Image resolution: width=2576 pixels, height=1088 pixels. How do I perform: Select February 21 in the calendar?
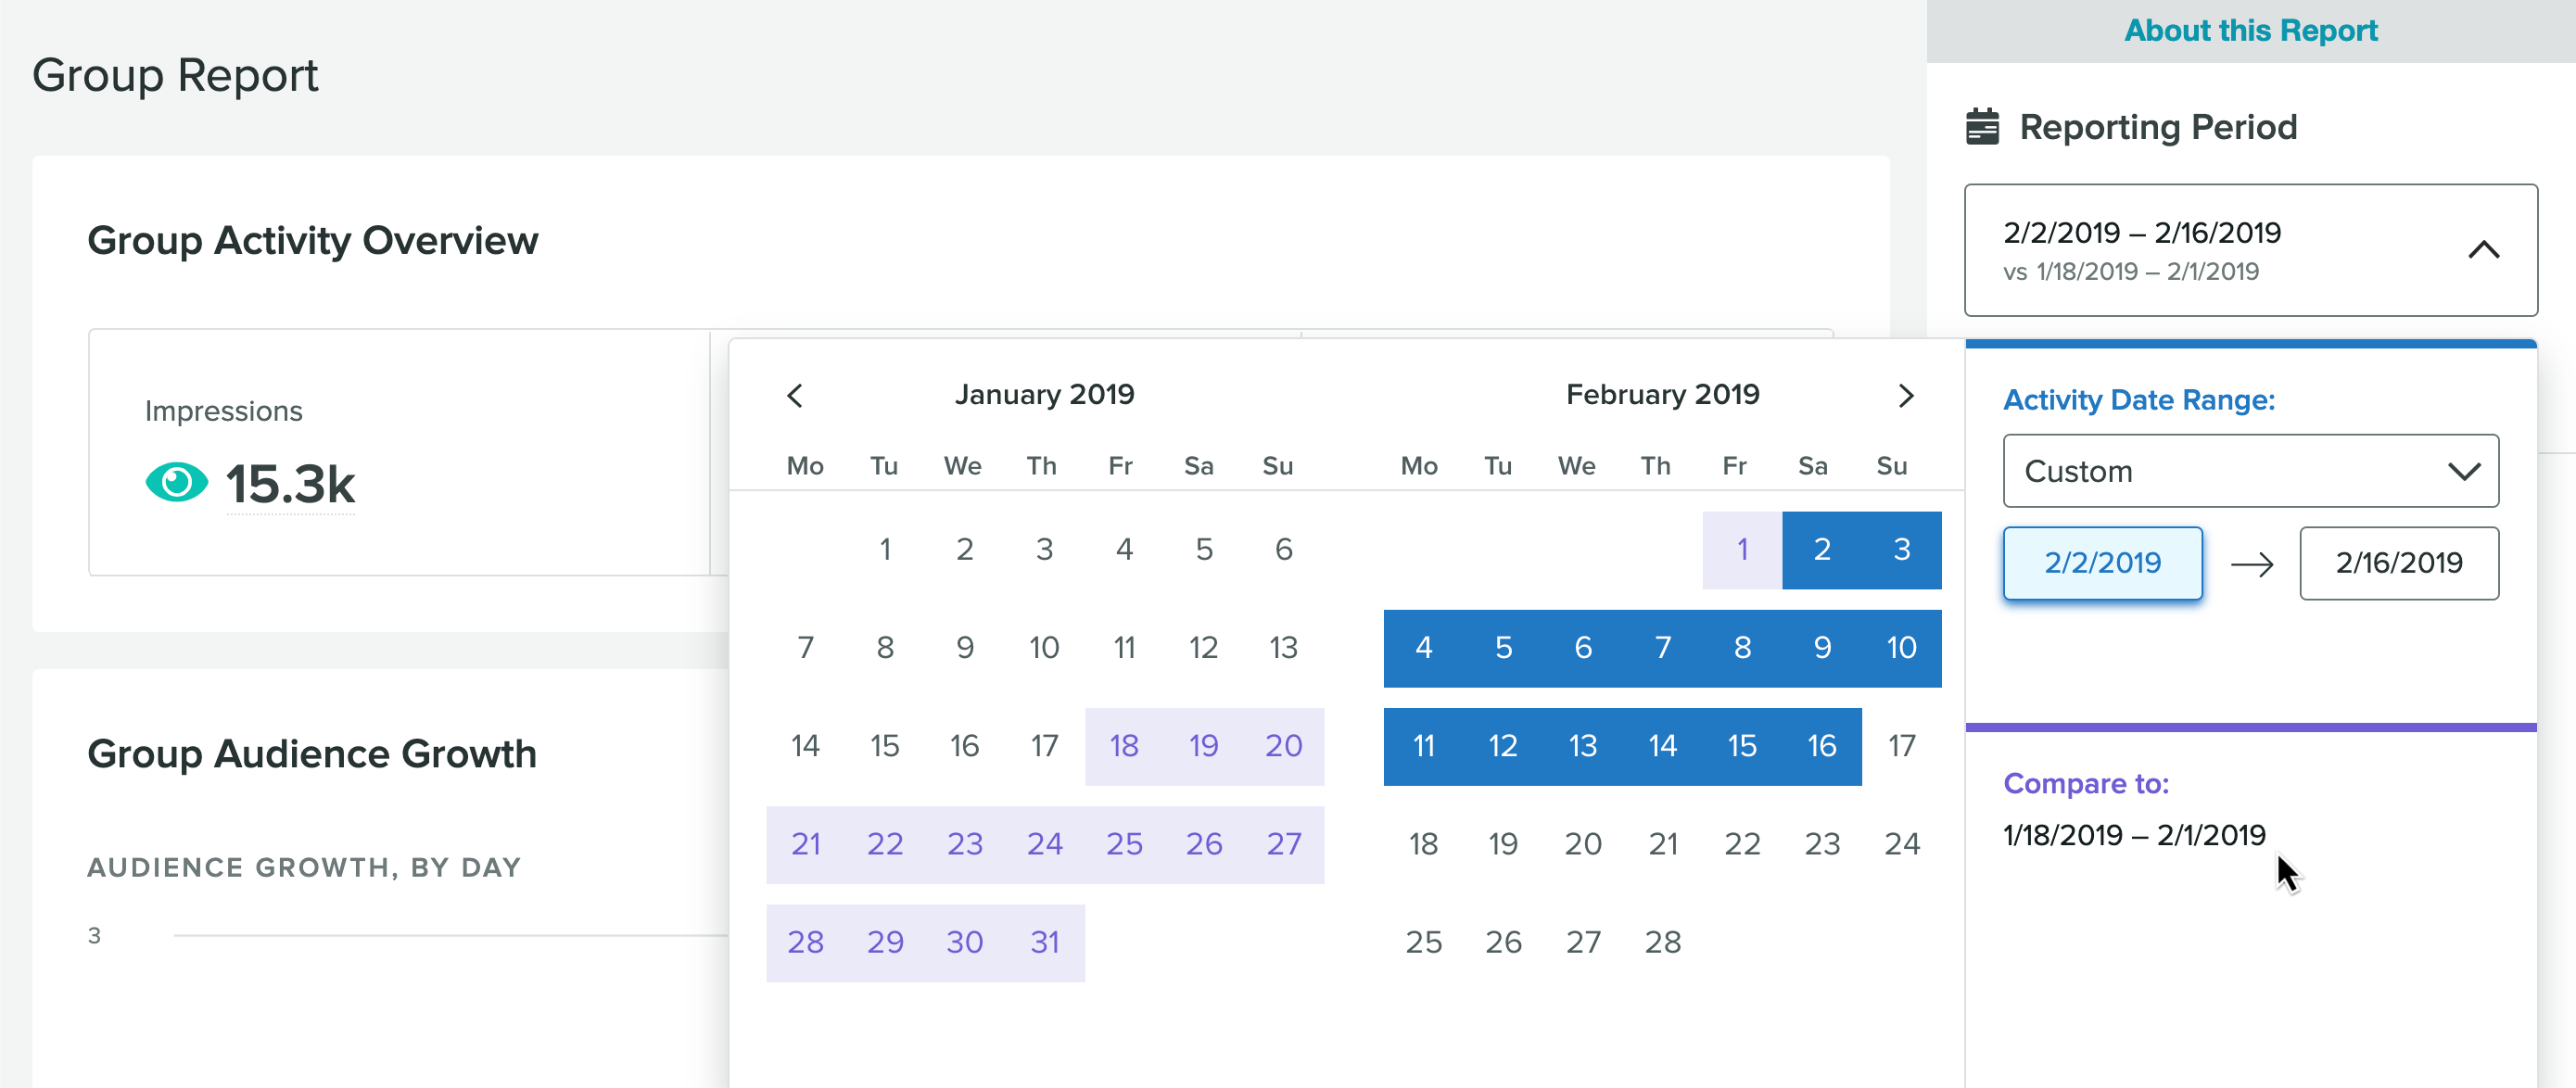[1662, 844]
